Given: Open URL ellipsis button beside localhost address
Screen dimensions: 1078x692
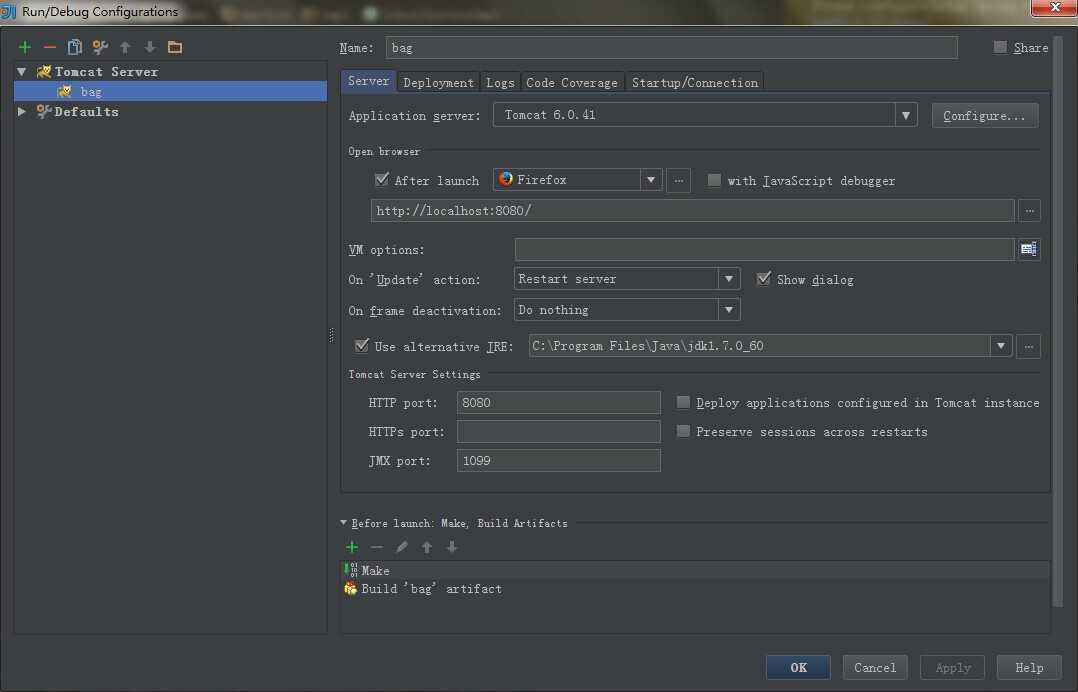Looking at the screenshot, I should [x=1029, y=210].
